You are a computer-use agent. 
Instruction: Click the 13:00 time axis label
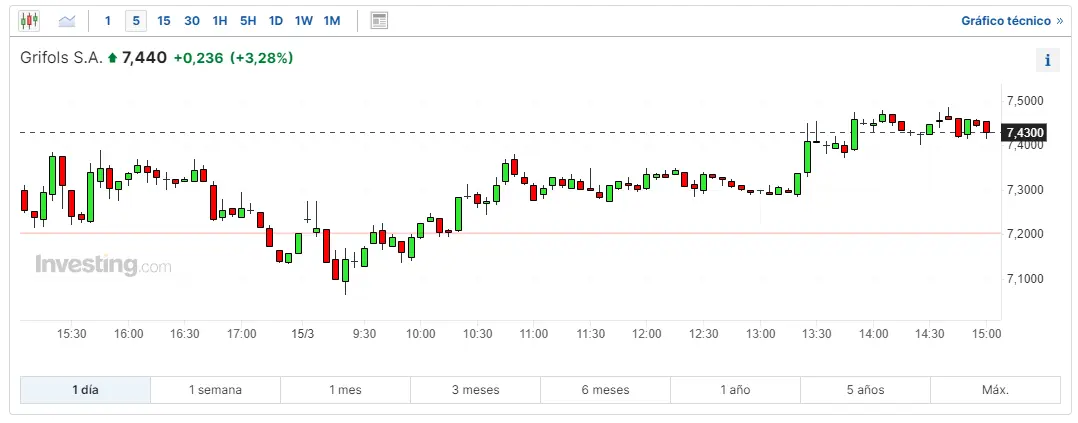pyautogui.click(x=760, y=334)
